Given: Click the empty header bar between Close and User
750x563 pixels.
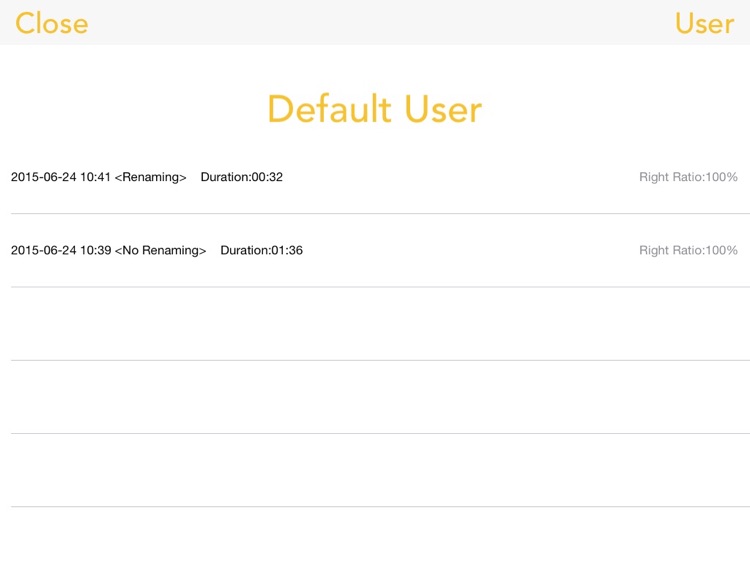Looking at the screenshot, I should point(375,23).
